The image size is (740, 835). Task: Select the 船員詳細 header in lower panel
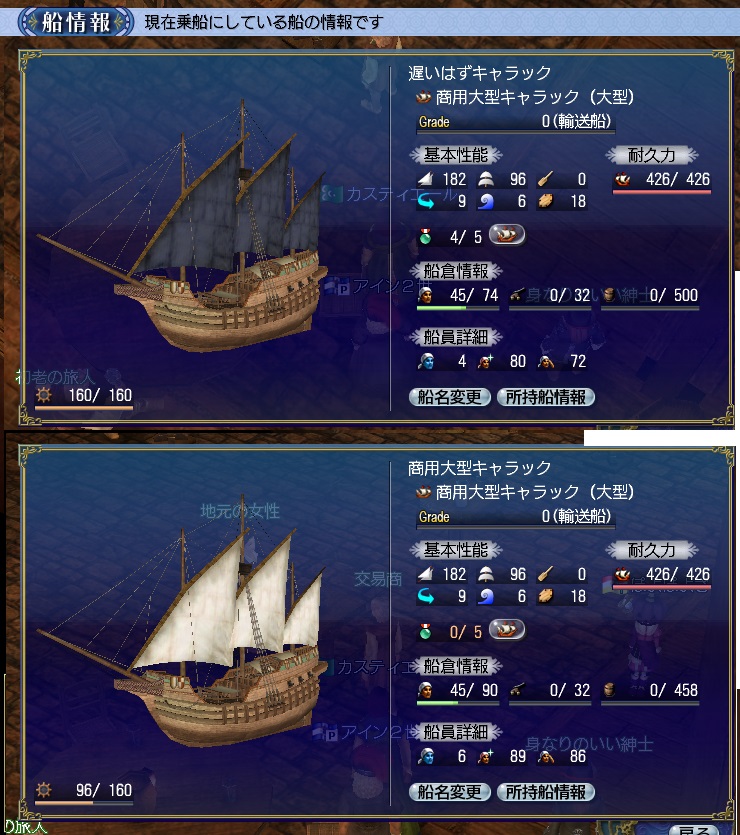pos(456,732)
